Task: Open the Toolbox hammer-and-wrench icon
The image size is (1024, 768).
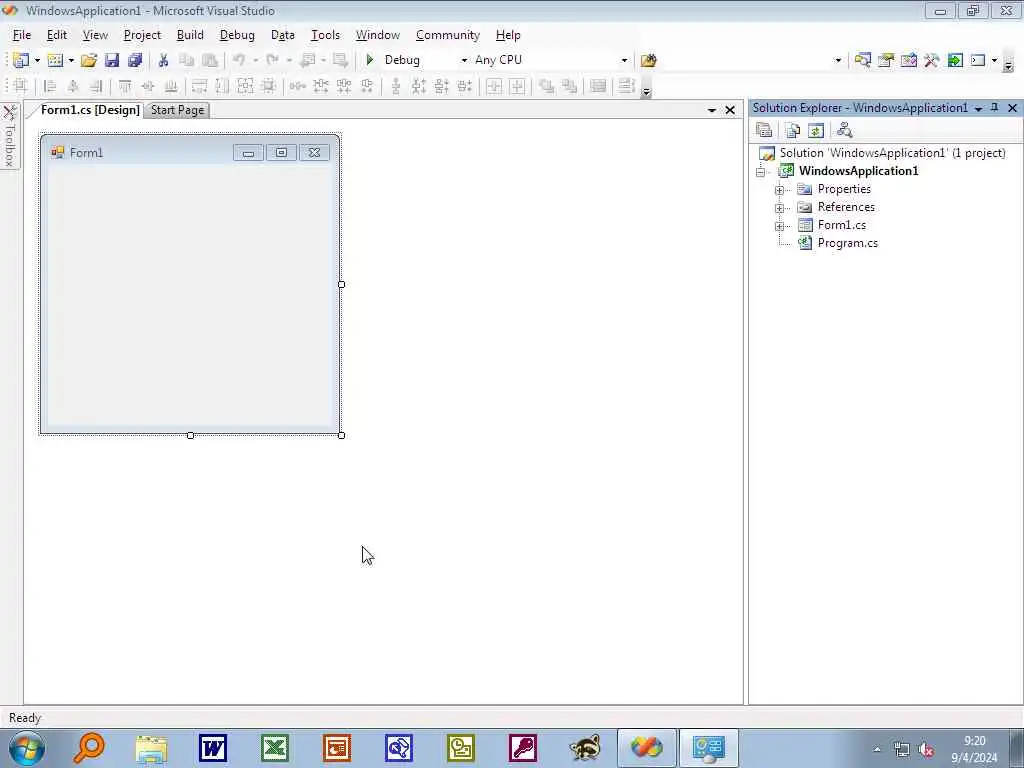Action: (x=932, y=60)
